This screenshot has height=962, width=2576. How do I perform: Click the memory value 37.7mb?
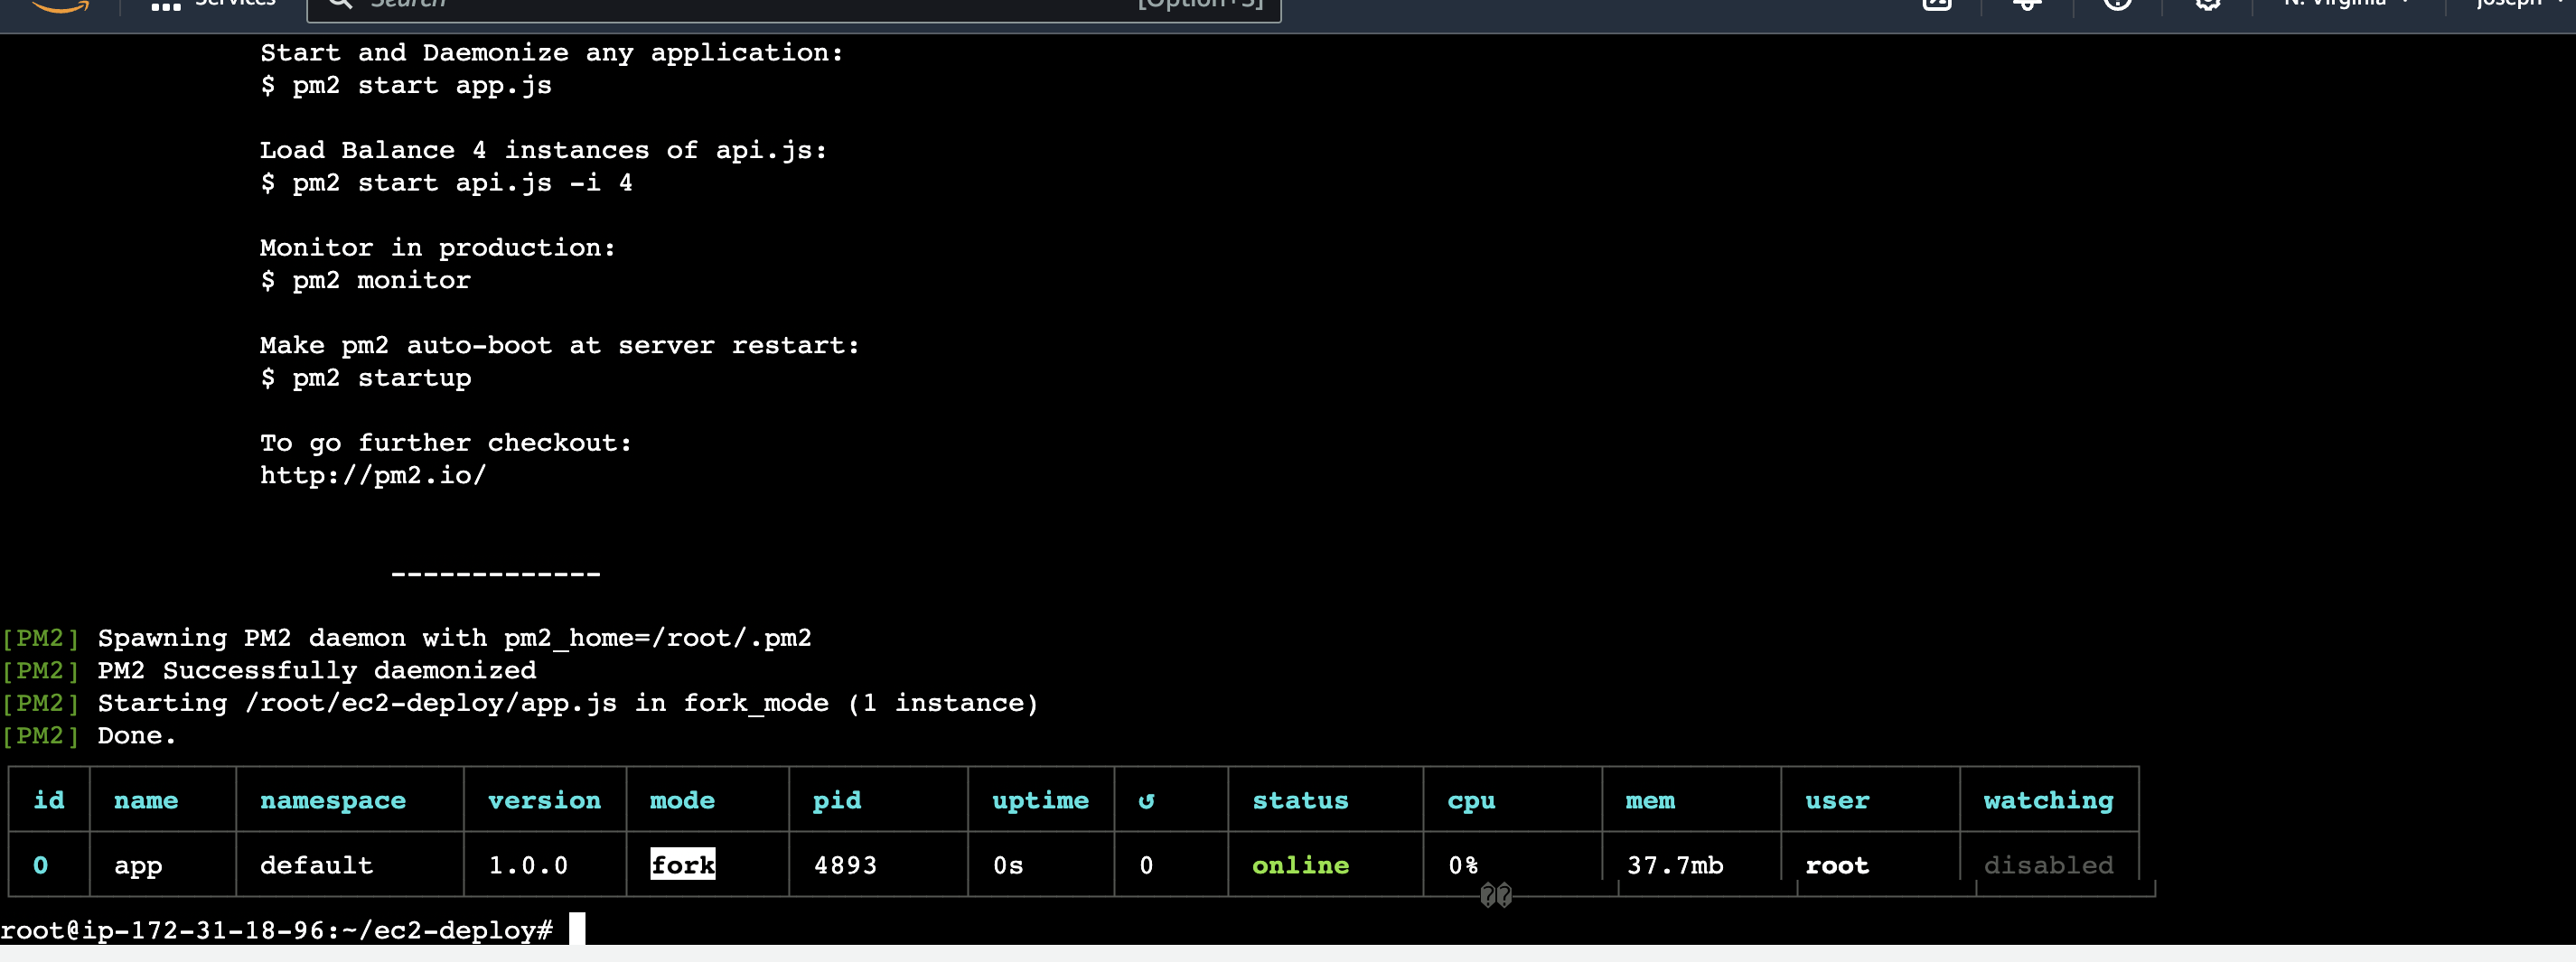click(x=1675, y=865)
